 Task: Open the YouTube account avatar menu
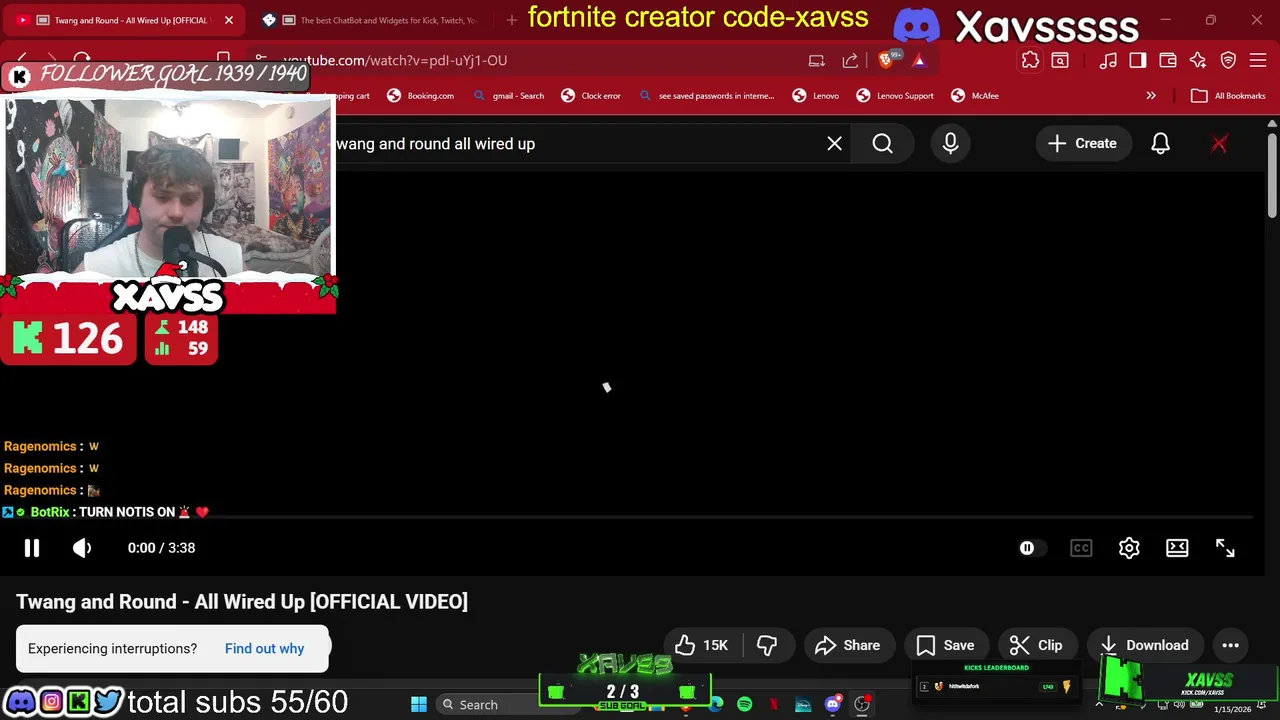pyautogui.click(x=1219, y=144)
